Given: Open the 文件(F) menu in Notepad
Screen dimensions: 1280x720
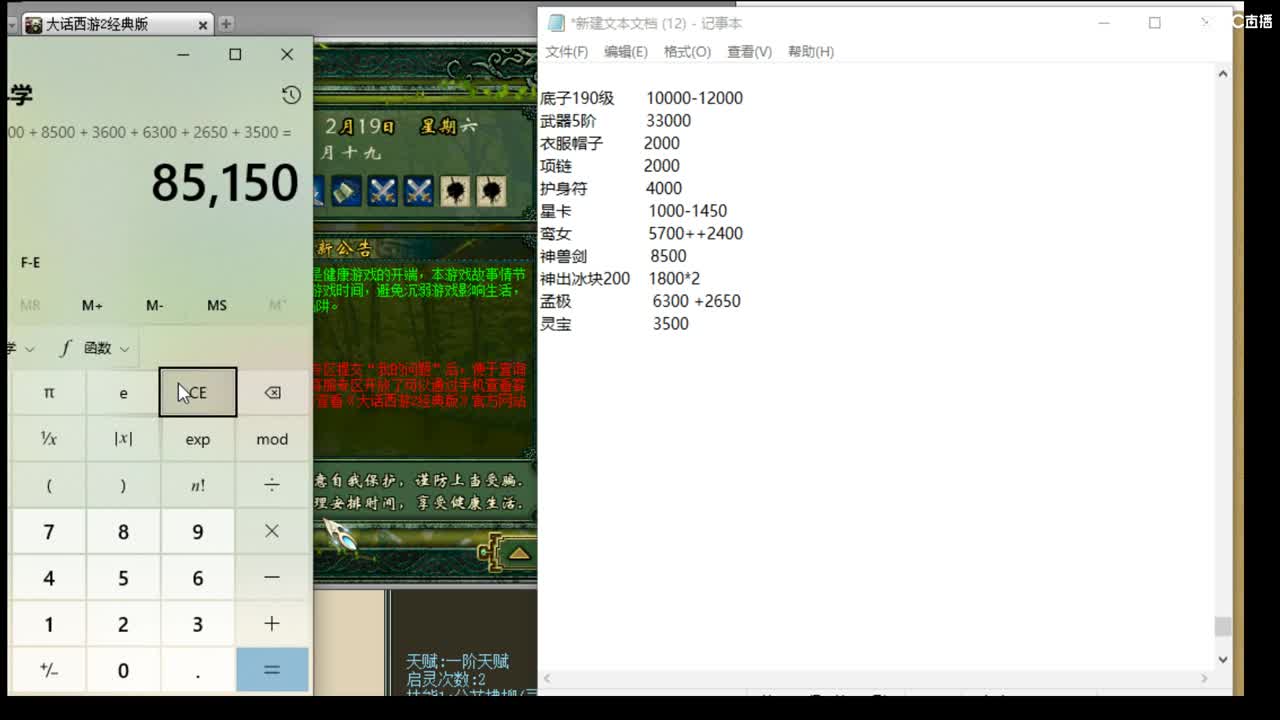Looking at the screenshot, I should (566, 51).
